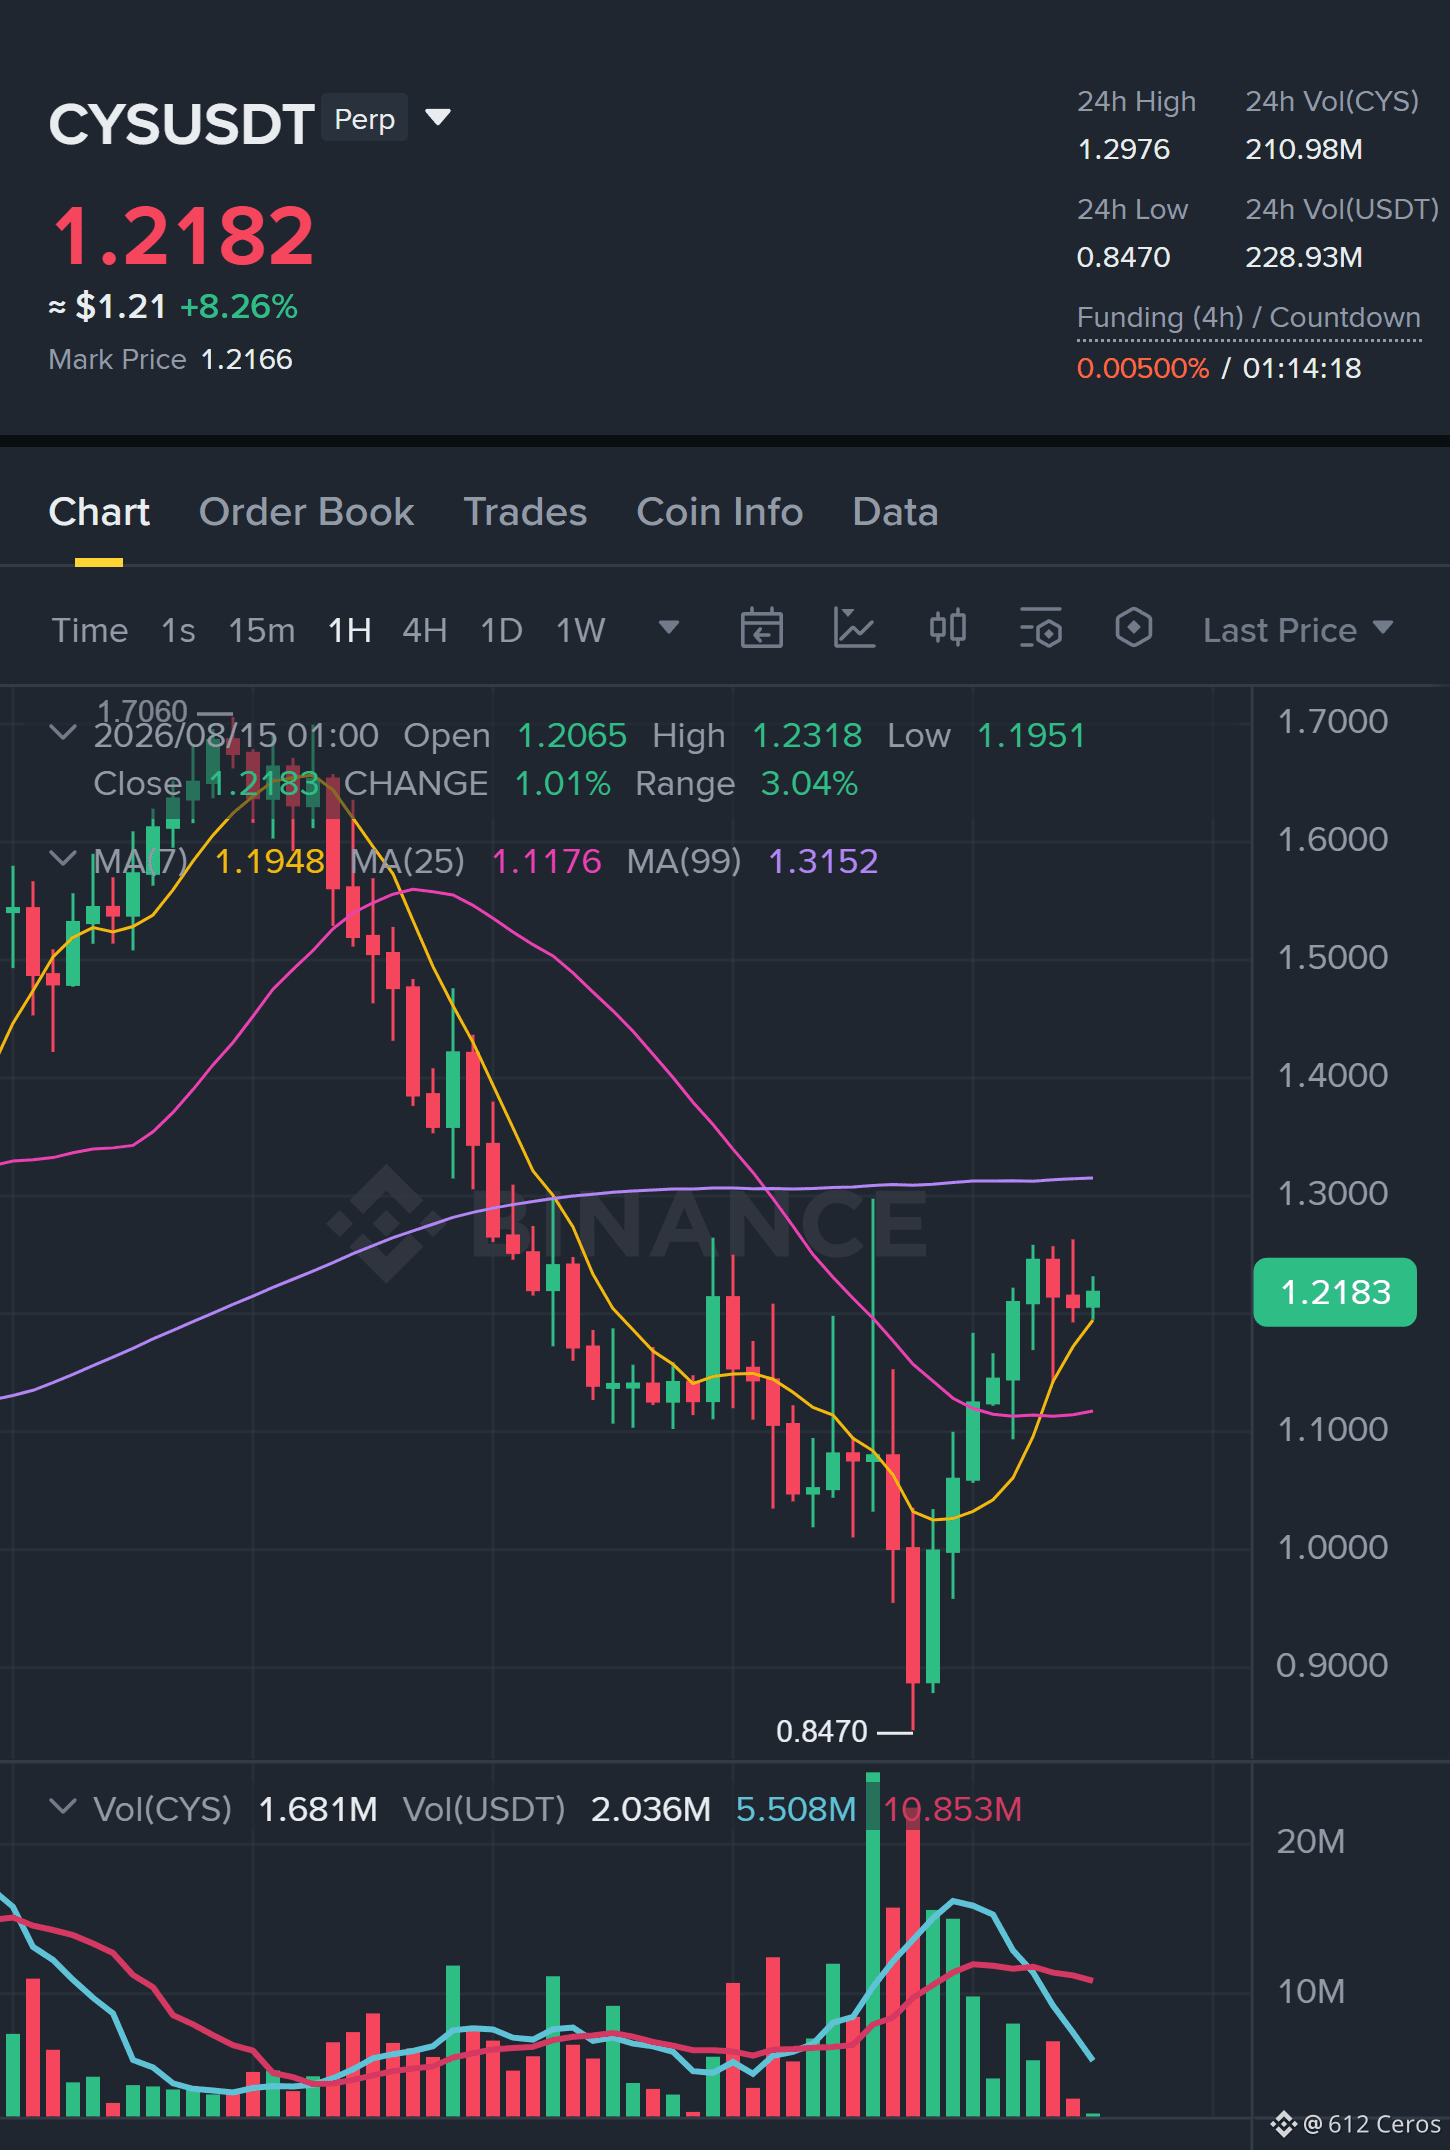Click the 10M volume axis label
The height and width of the screenshot is (2150, 1450).
[1311, 1991]
